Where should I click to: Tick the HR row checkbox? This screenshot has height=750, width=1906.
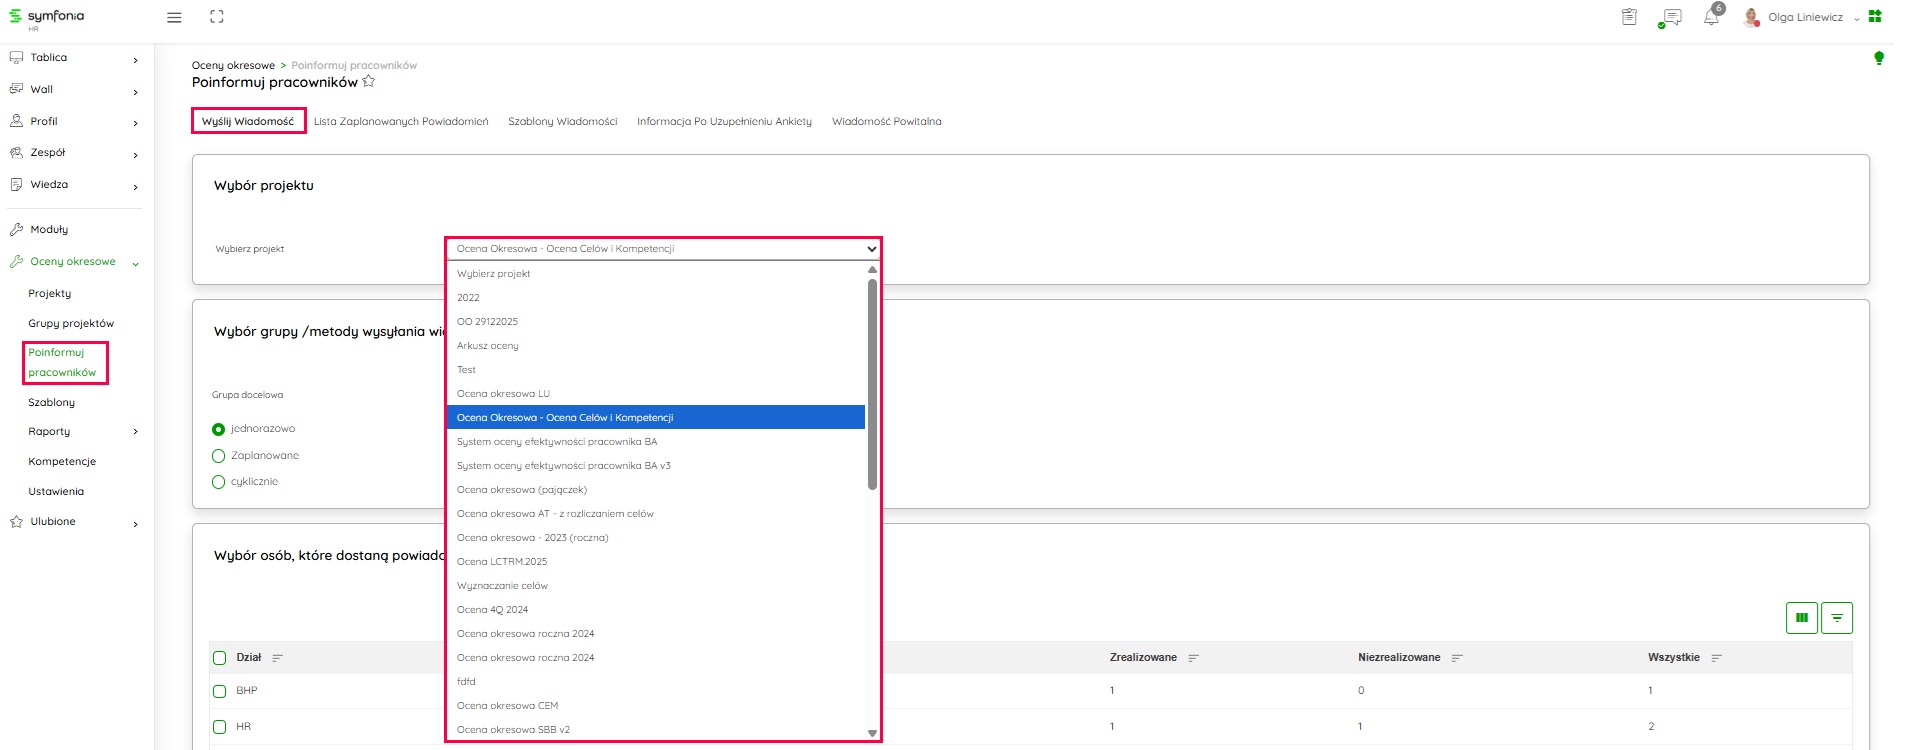point(220,727)
